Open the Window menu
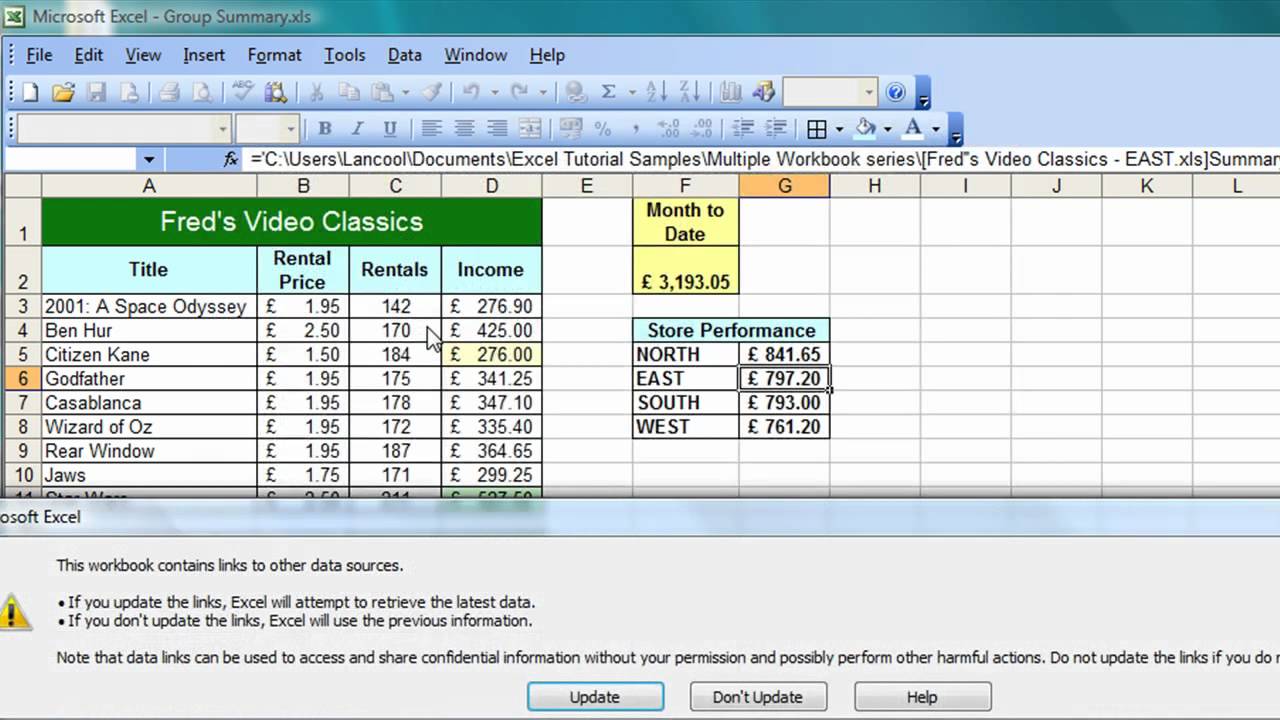This screenshot has height=720, width=1280. (x=476, y=55)
